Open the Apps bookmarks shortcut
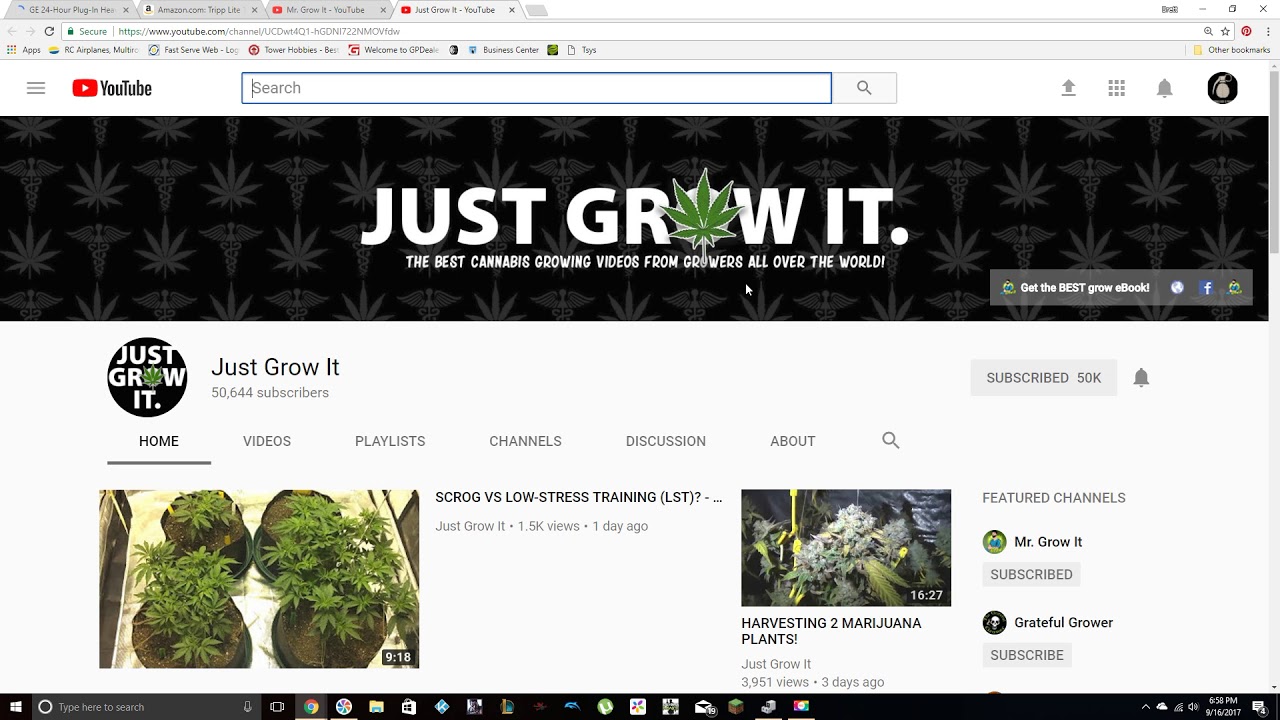This screenshot has width=1280, height=720. tap(24, 50)
